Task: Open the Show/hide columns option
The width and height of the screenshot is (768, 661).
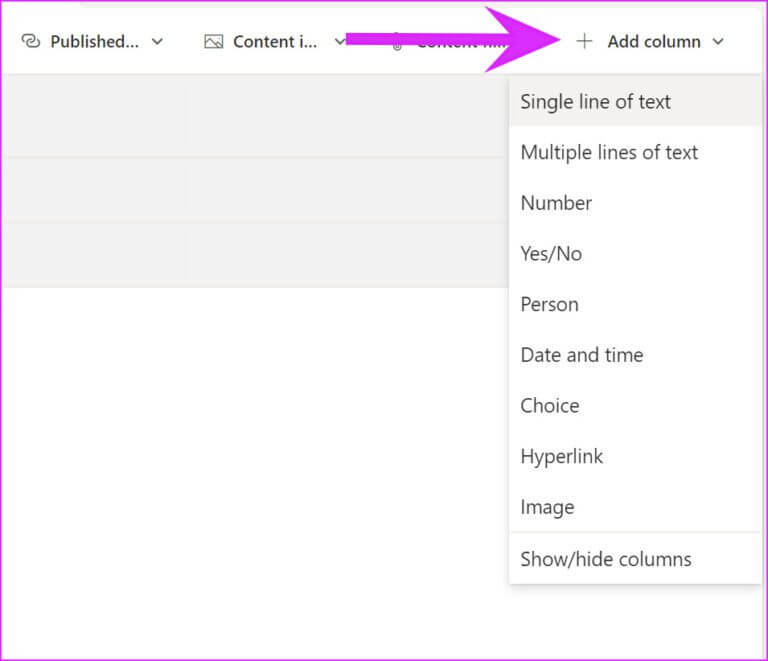Action: click(635, 559)
